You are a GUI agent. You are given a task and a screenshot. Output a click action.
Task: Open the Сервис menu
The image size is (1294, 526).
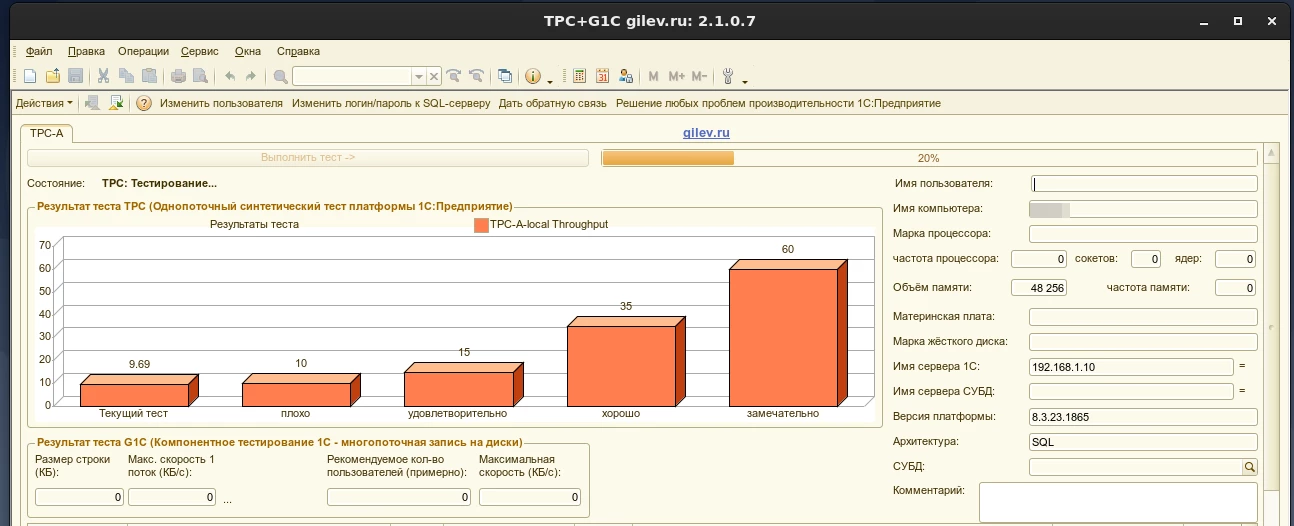(x=200, y=51)
